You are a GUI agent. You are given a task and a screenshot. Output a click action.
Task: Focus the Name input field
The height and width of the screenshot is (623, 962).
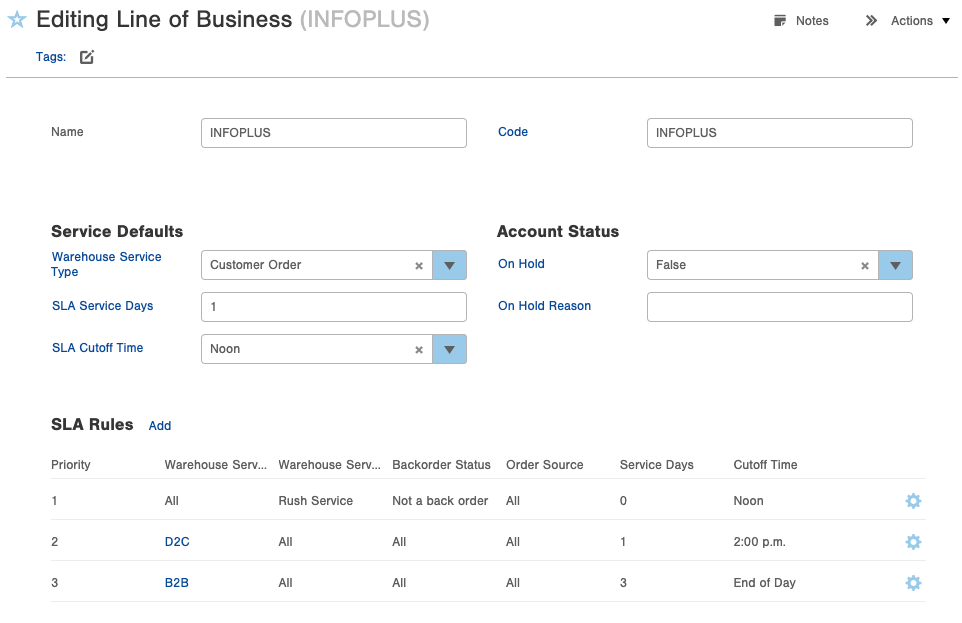tap(334, 133)
